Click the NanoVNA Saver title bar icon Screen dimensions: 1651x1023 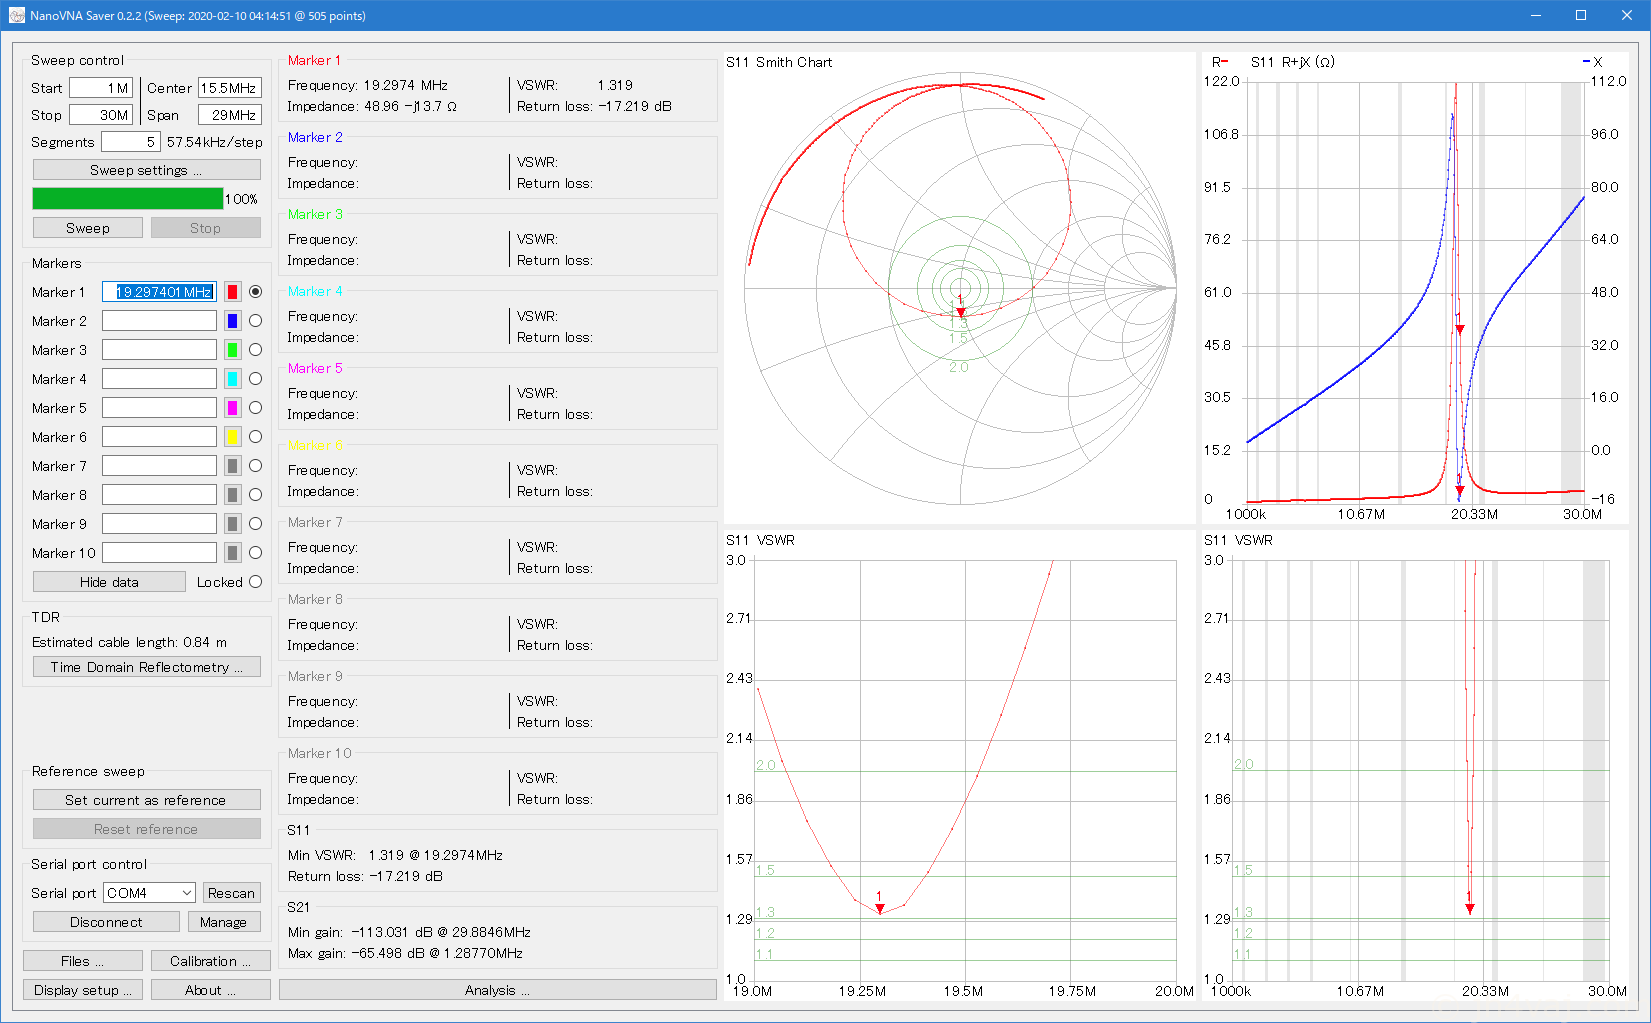pyautogui.click(x=16, y=15)
